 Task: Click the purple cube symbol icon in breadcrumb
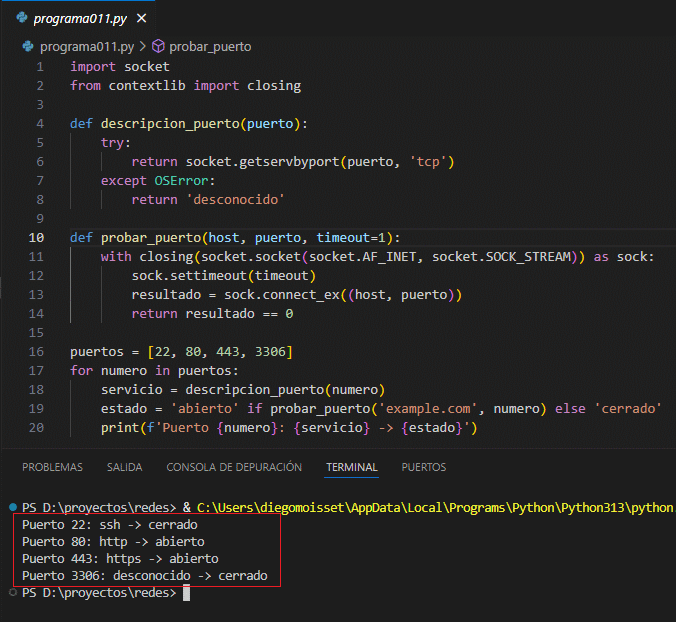pyautogui.click(x=158, y=46)
